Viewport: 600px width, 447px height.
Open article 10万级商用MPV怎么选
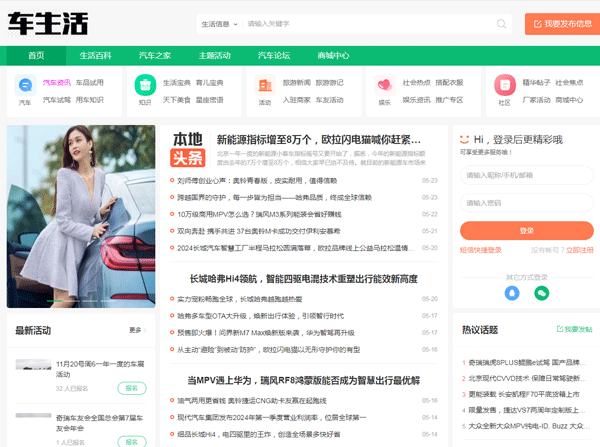tap(259, 214)
